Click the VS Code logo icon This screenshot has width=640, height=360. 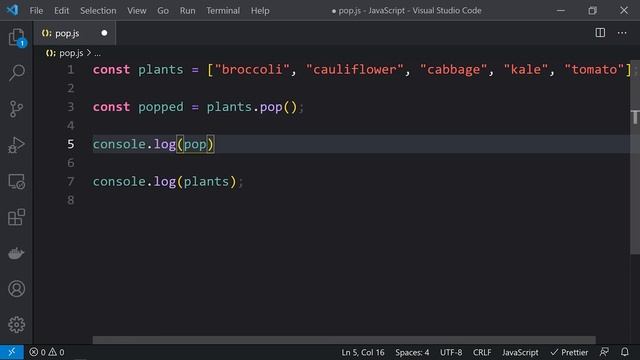12,10
